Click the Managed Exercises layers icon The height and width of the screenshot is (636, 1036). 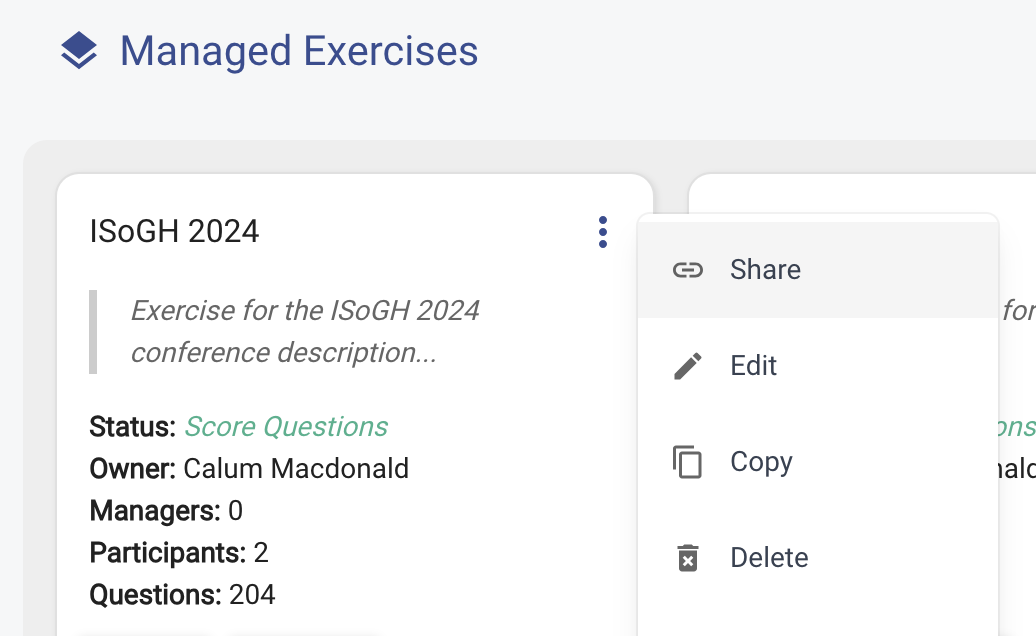79,51
